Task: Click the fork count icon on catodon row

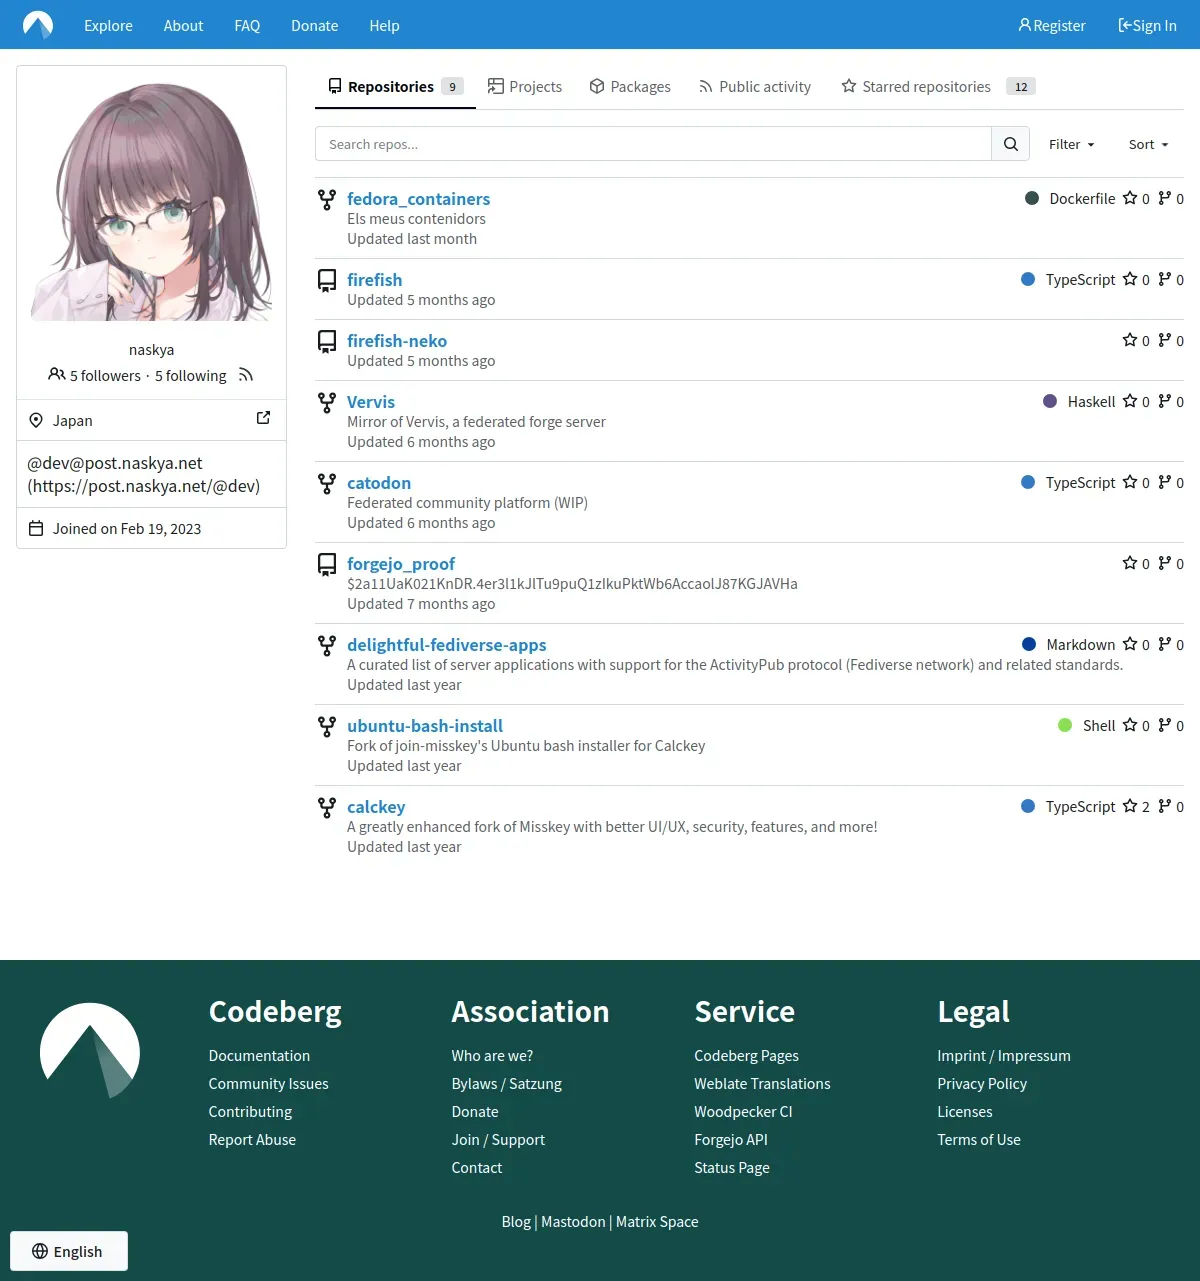Action: point(1165,482)
